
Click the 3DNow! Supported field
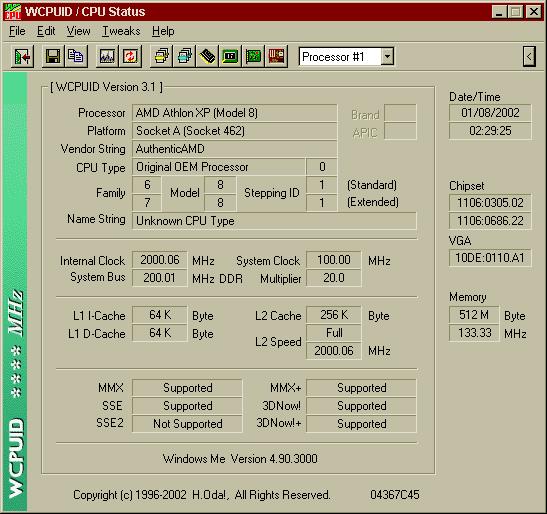coord(361,406)
